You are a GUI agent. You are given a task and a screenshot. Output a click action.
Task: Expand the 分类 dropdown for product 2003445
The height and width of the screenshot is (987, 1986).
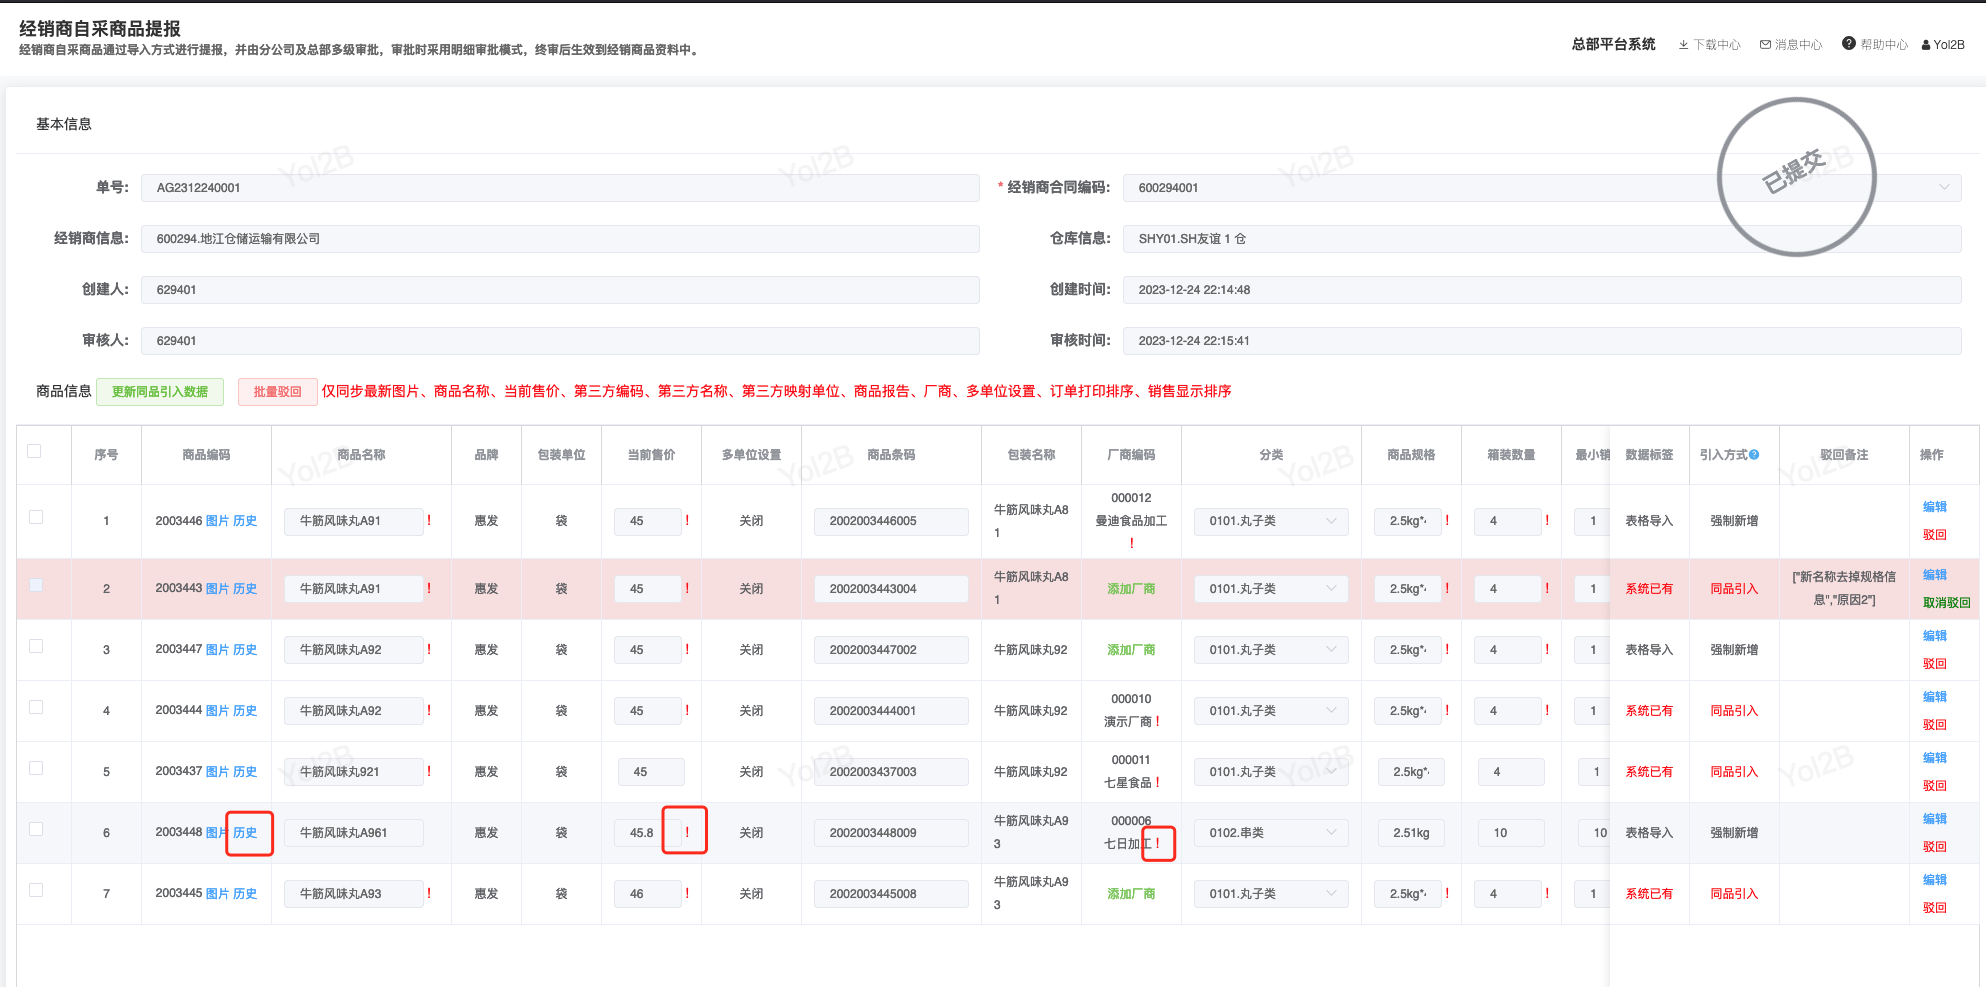click(x=1271, y=894)
